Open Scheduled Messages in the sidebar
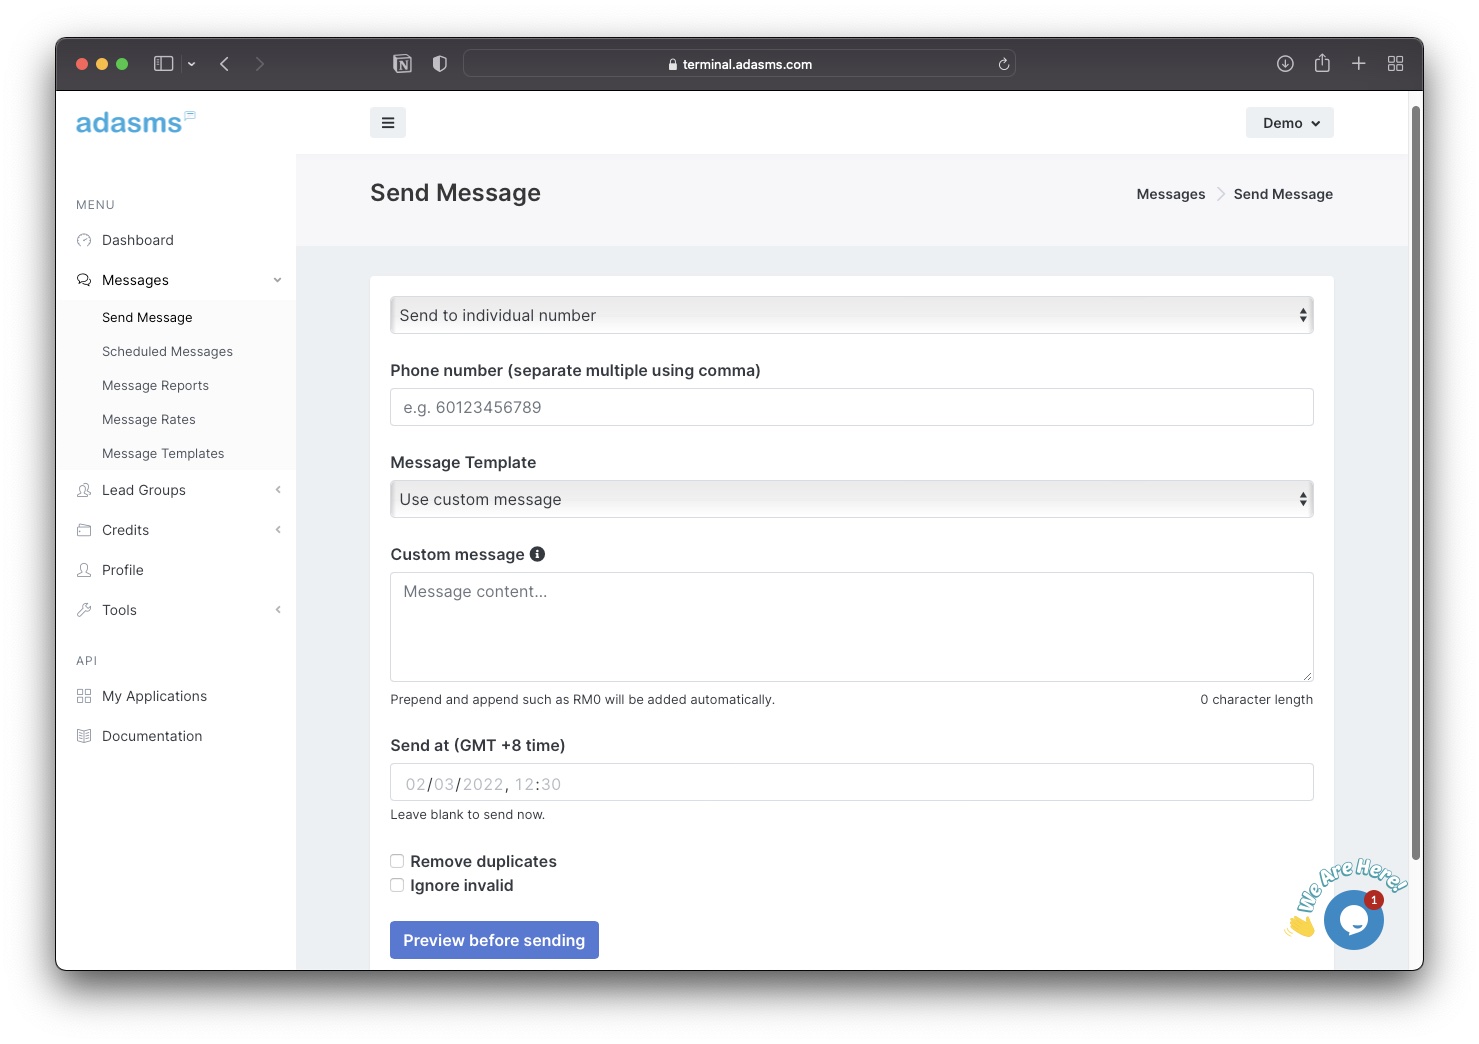 tap(167, 352)
